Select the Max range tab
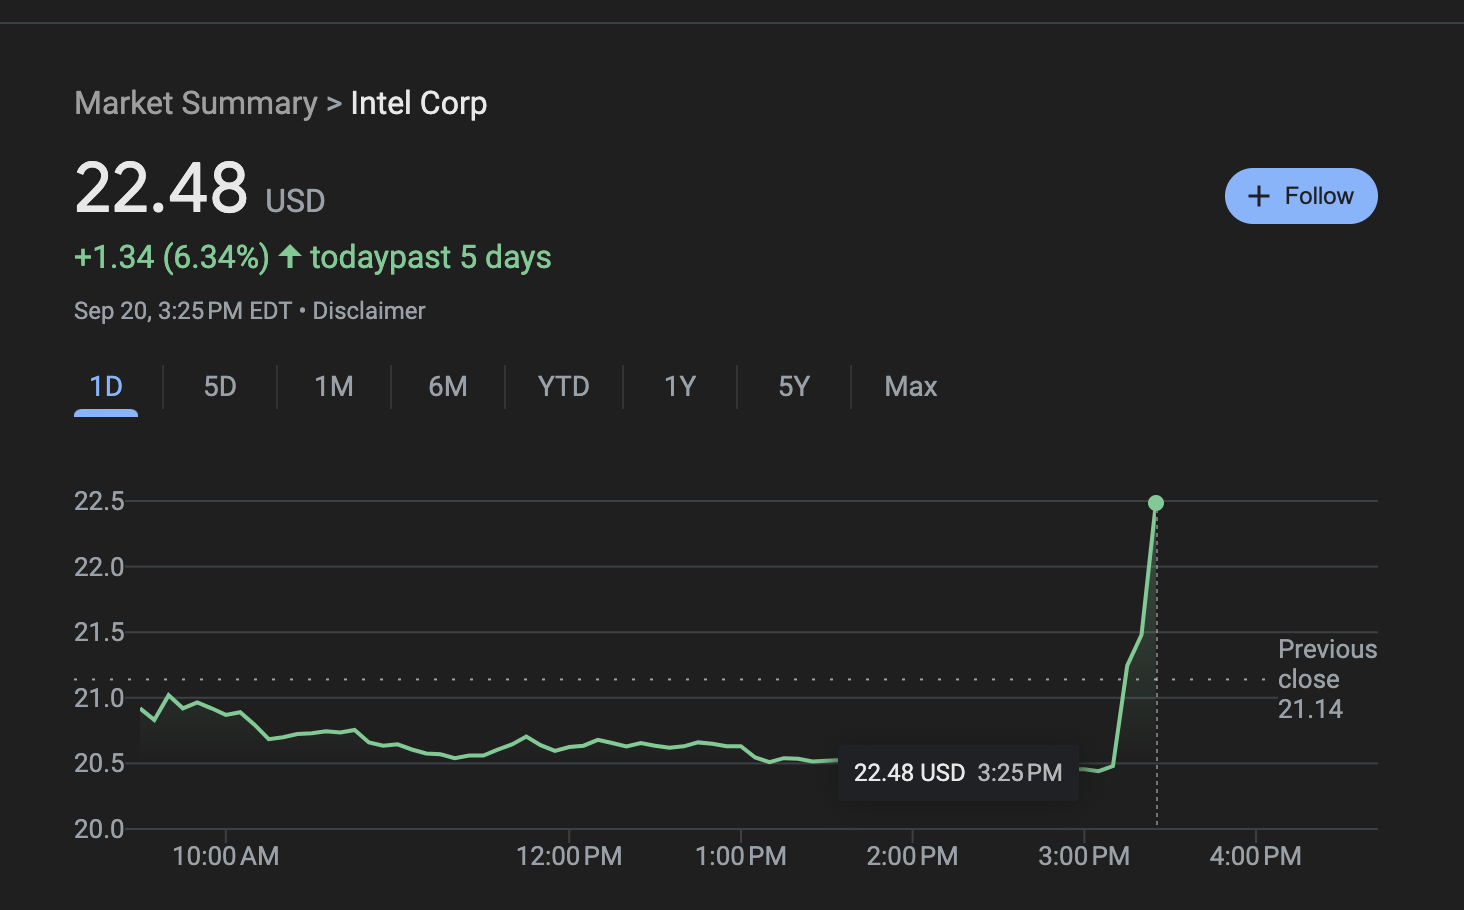The height and width of the screenshot is (910, 1464). click(x=910, y=387)
